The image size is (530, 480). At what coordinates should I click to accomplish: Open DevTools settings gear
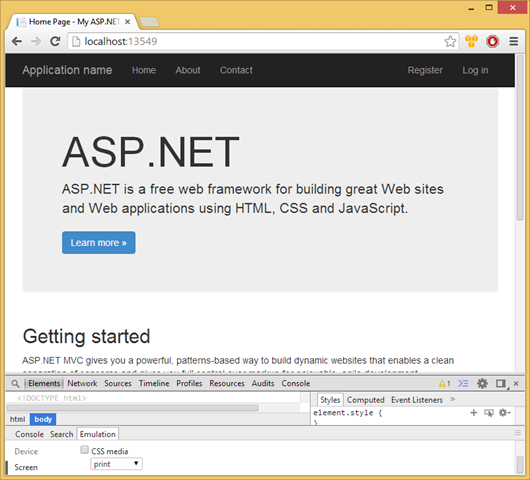(482, 383)
